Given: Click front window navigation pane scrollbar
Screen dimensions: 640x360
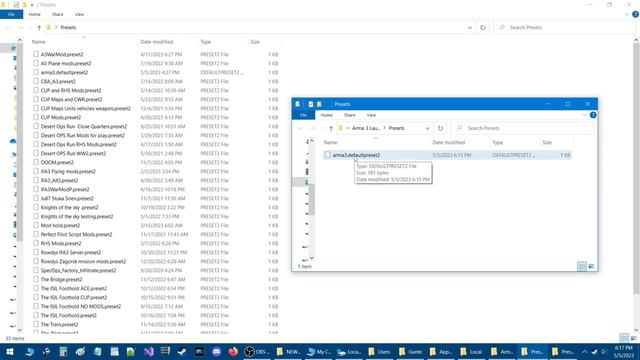Looking at the screenshot, I should tap(311, 199).
